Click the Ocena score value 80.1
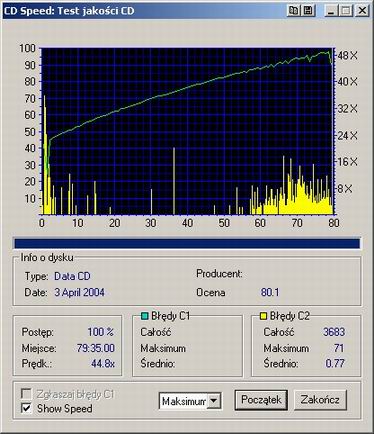The width and height of the screenshot is (374, 434). pyautogui.click(x=270, y=292)
